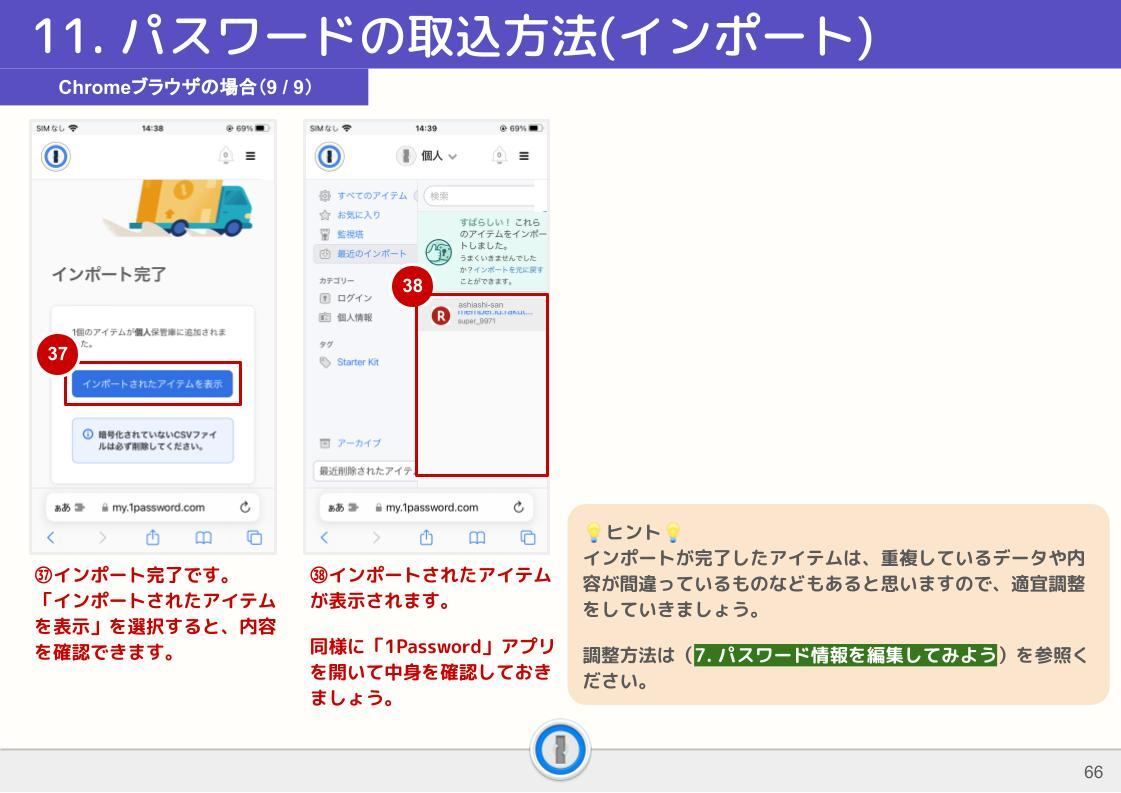Open the bookmarks icon on the 14:38 screen
The width and height of the screenshot is (1121, 793).
click(203, 537)
